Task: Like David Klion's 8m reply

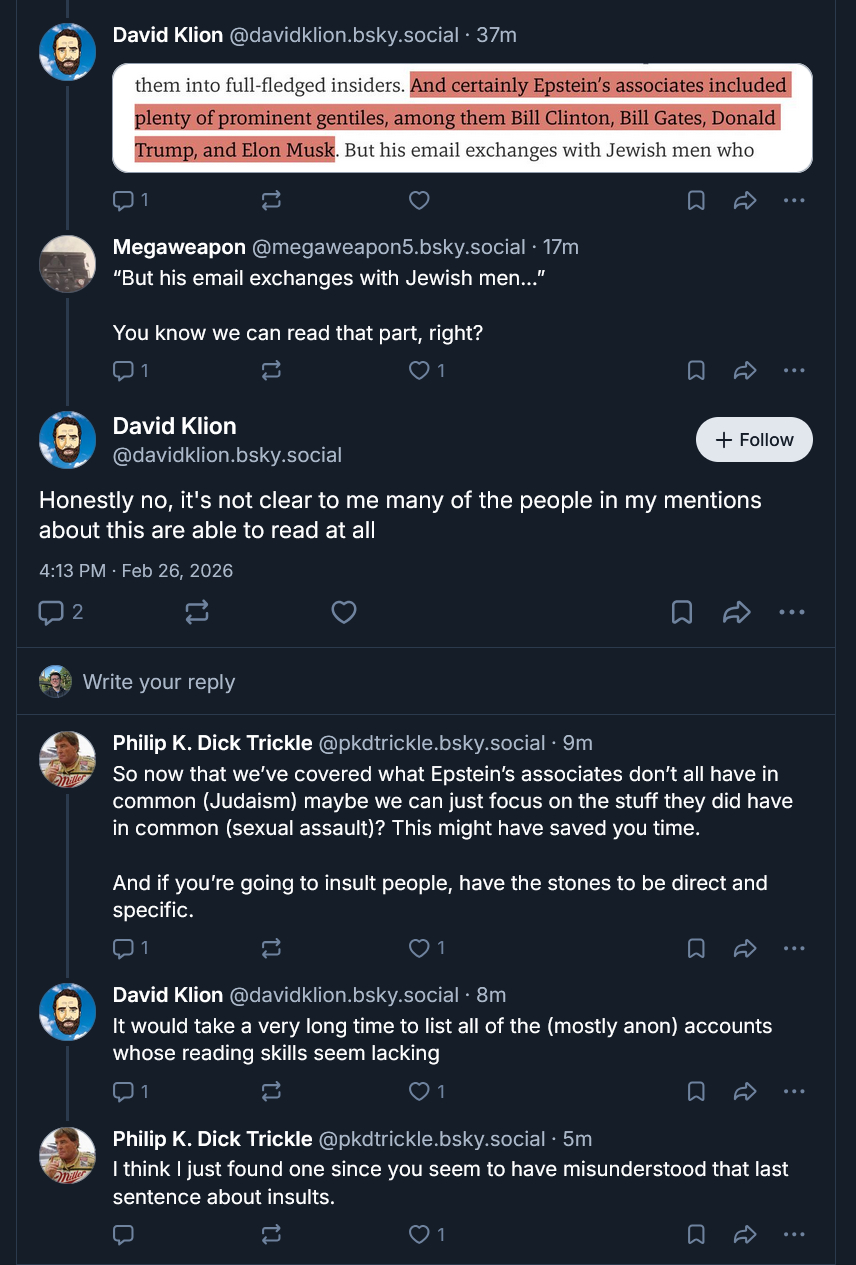Action: click(420, 1091)
